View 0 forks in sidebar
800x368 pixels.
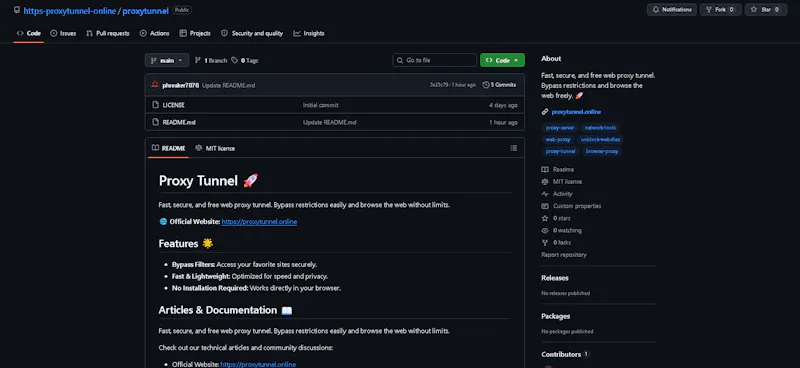click(556, 243)
